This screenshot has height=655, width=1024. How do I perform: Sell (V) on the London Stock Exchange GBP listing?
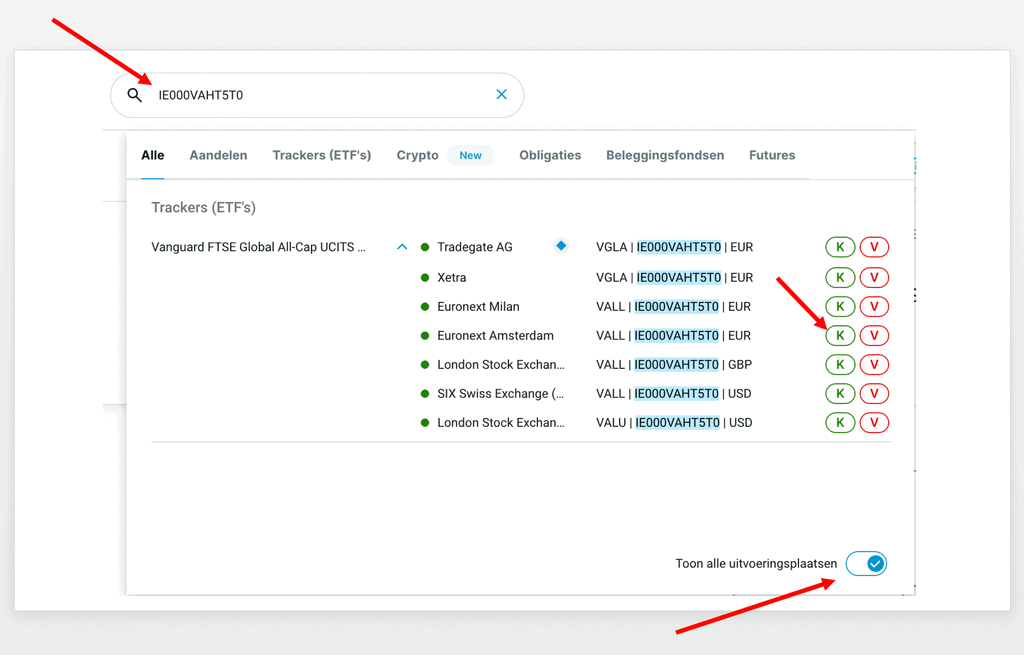(x=874, y=364)
